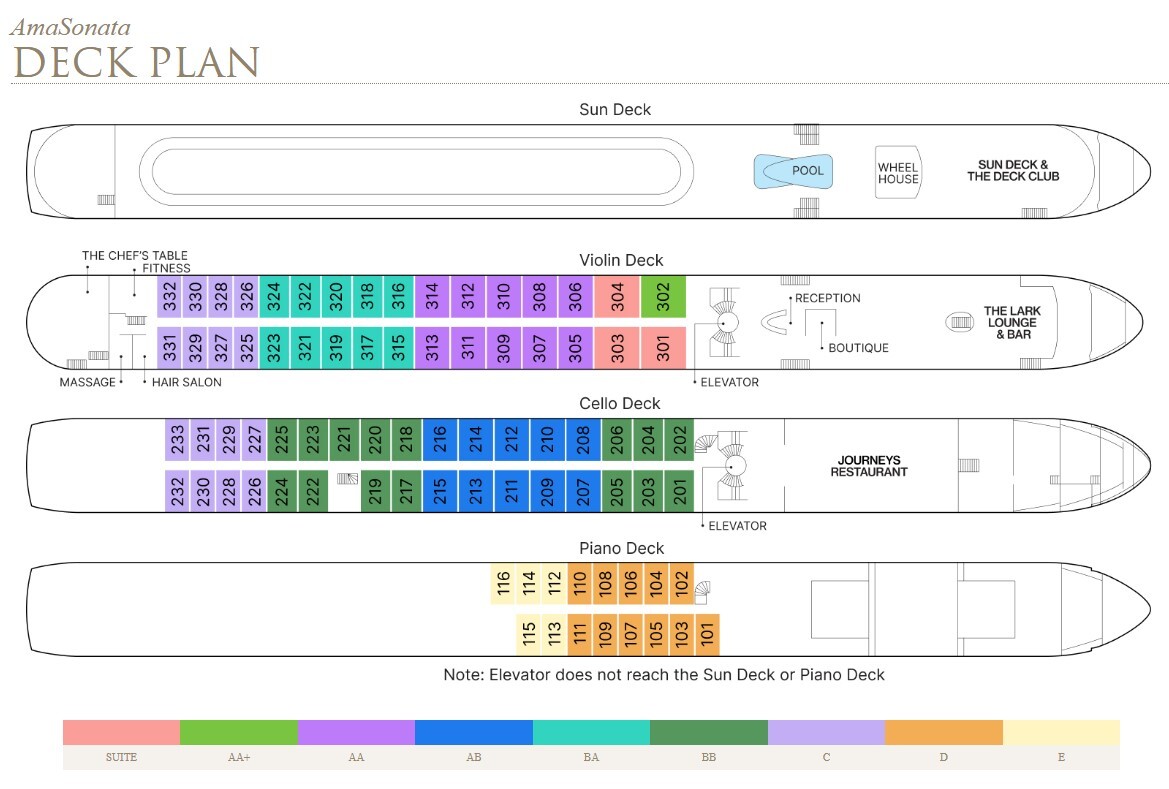Click the Pool icon on Sun Deck
The height and width of the screenshot is (789, 1169).
[794, 171]
